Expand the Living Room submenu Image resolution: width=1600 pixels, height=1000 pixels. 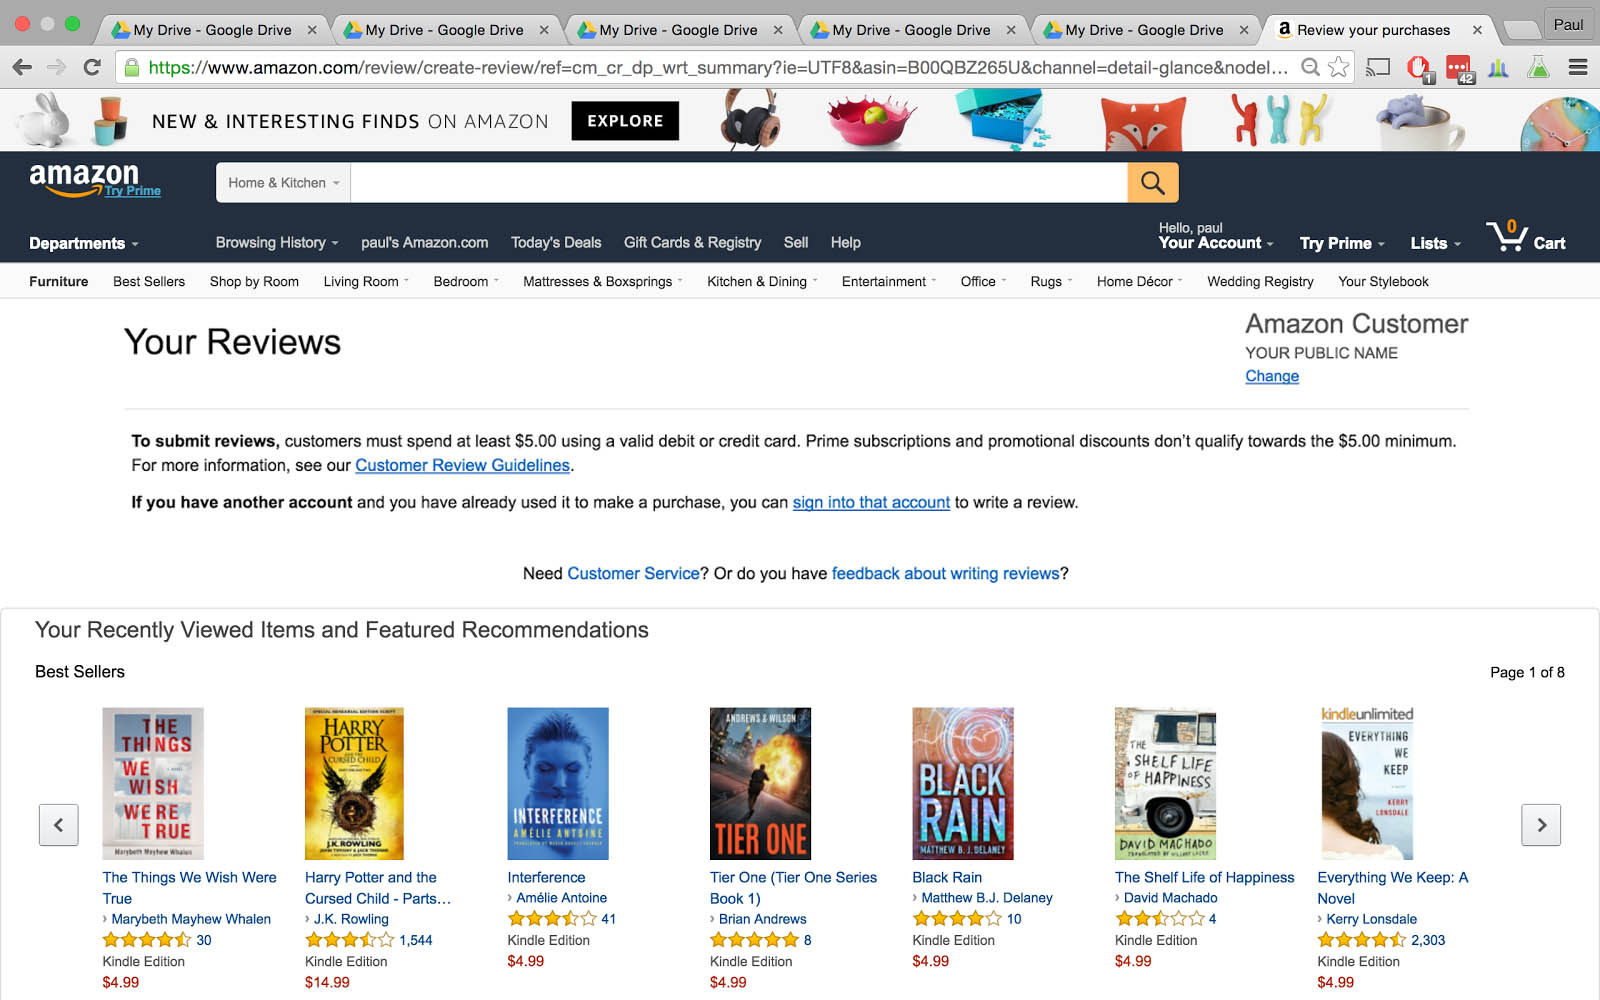(366, 281)
